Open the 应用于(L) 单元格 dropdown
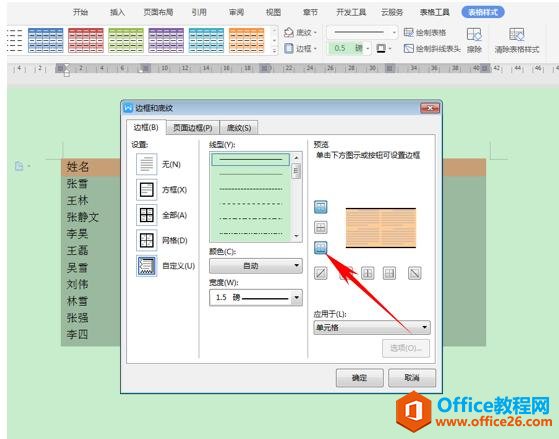This screenshot has width=559, height=439. pyautogui.click(x=372, y=327)
